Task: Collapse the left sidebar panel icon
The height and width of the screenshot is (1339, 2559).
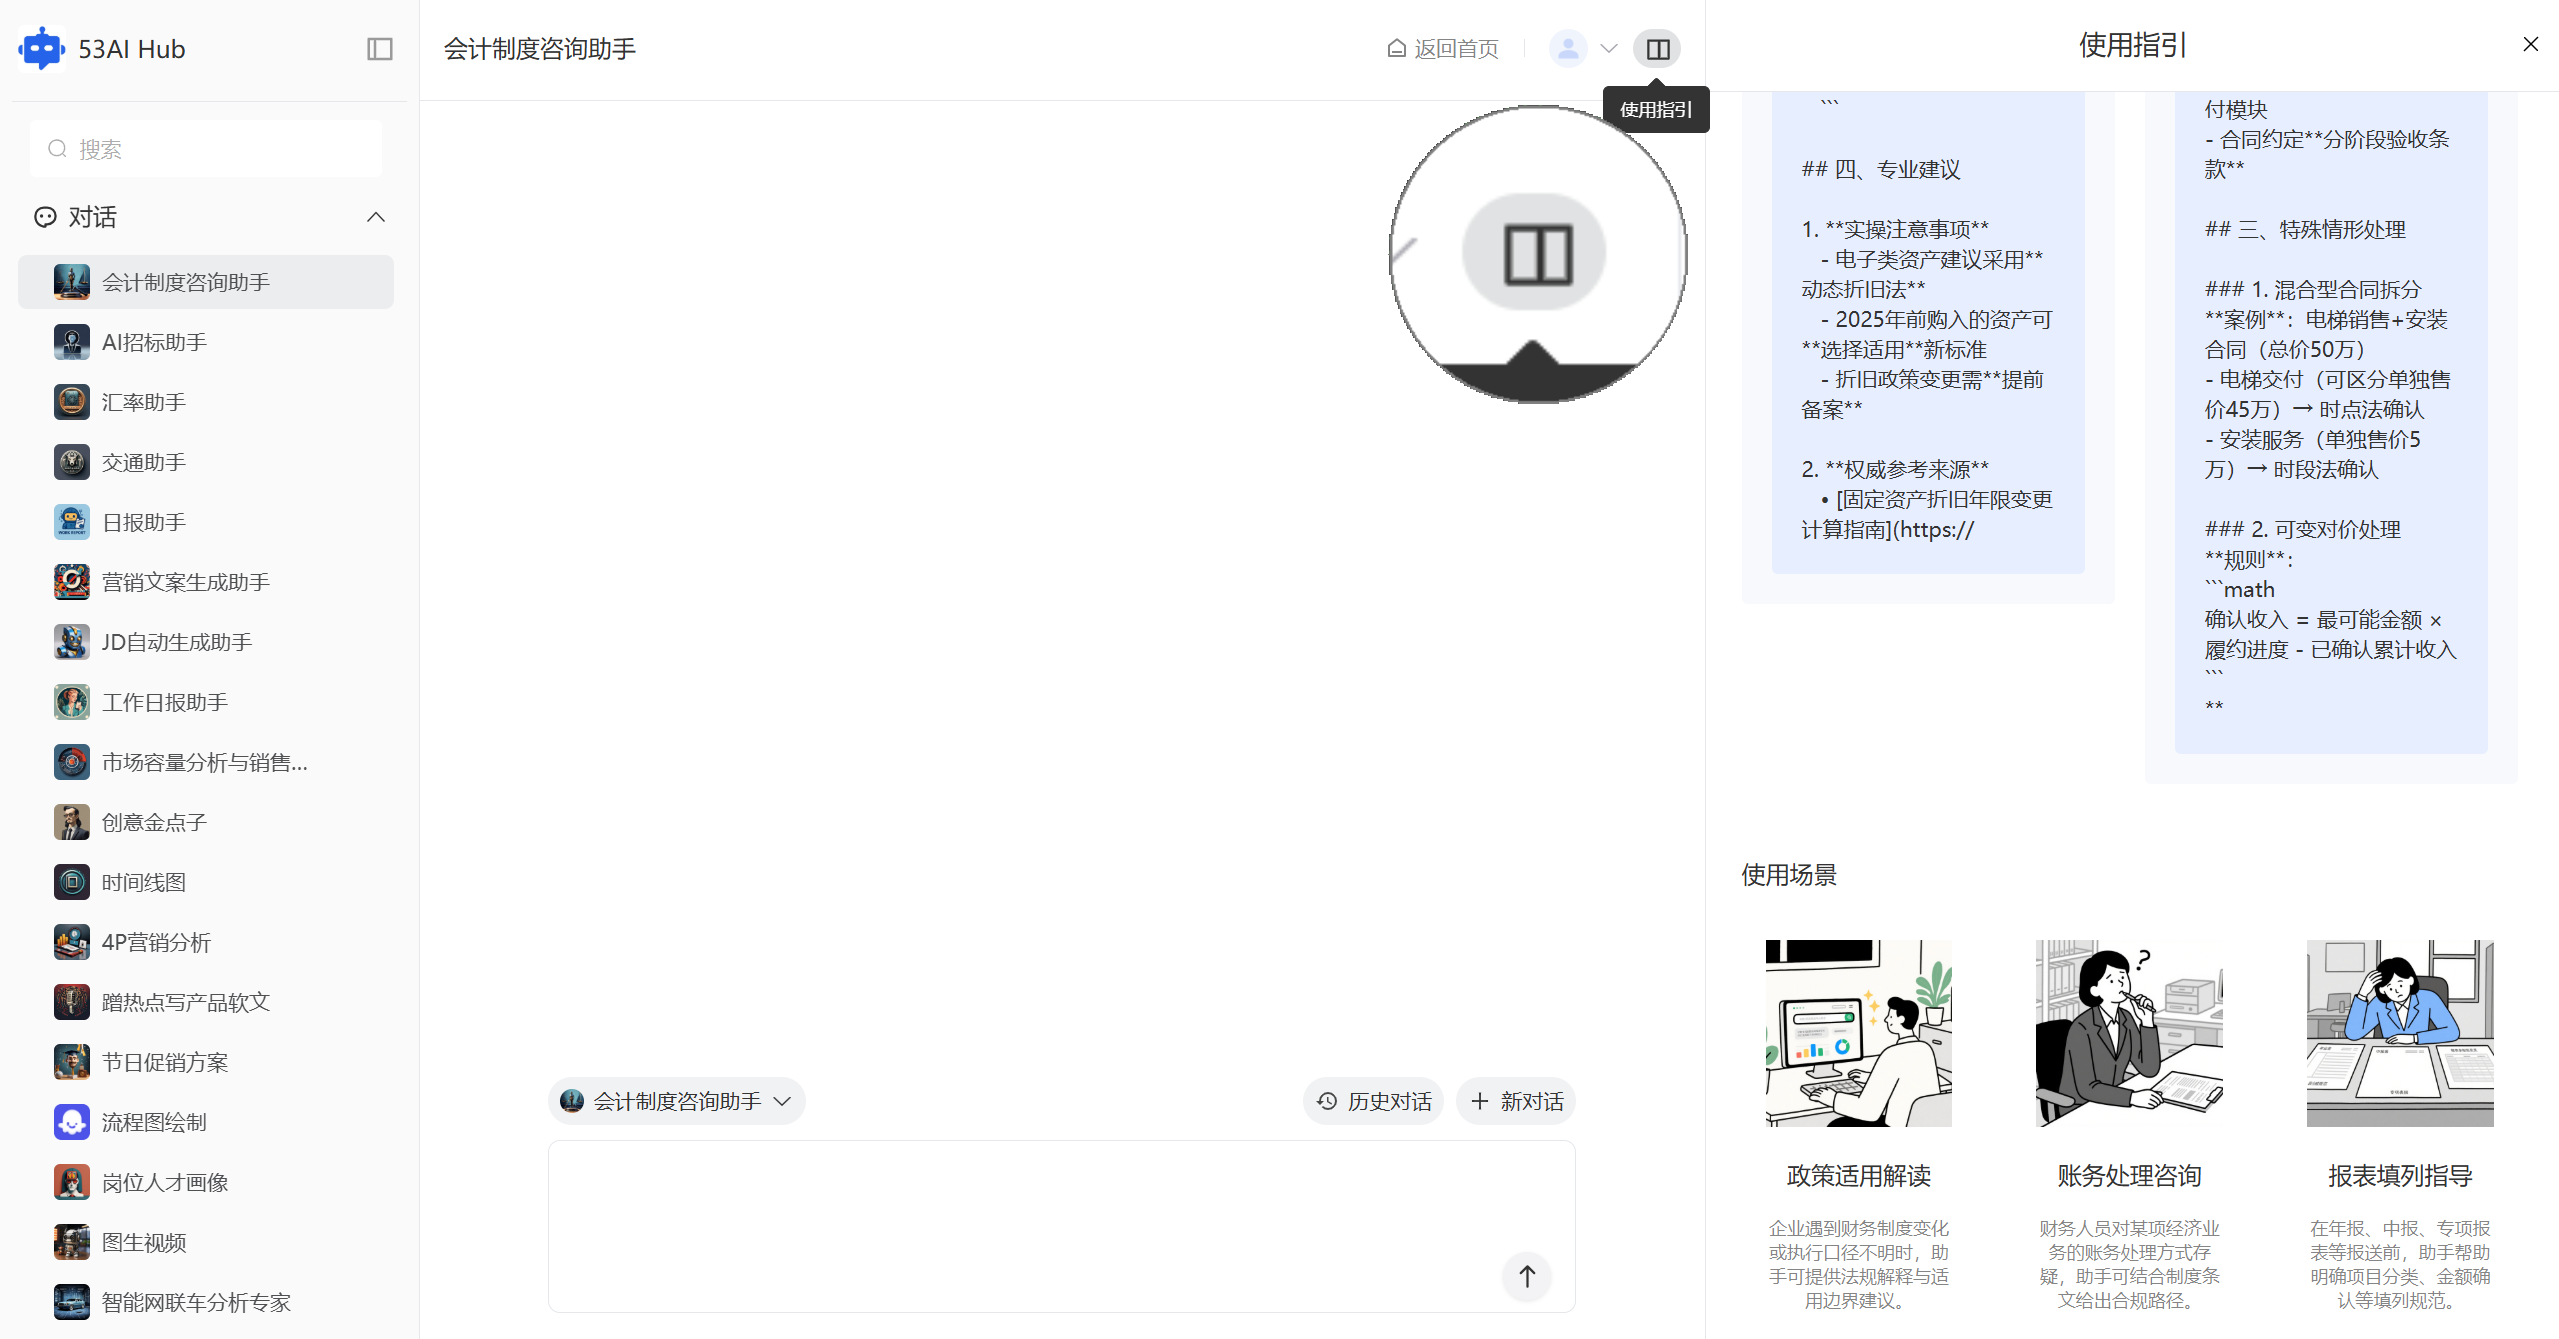Action: pyautogui.click(x=380, y=49)
